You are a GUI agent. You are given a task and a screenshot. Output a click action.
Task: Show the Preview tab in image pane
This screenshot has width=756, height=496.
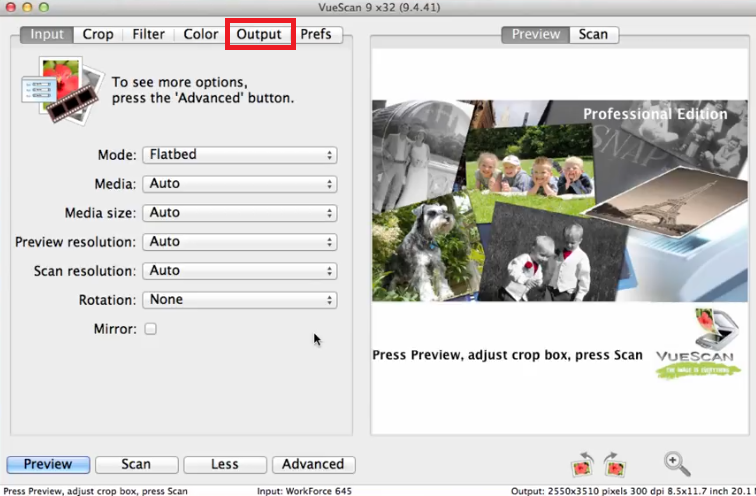[x=536, y=34]
